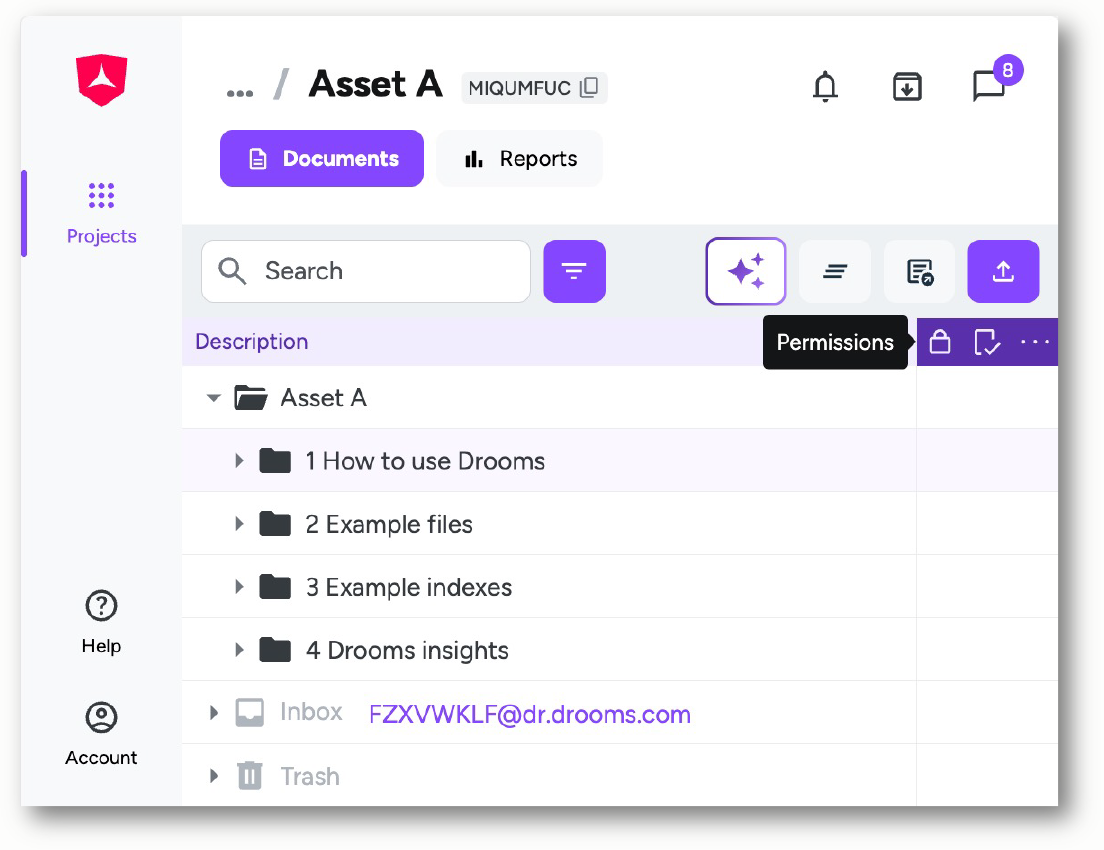Focus the Search input field
This screenshot has height=850, width=1104.
(366, 271)
